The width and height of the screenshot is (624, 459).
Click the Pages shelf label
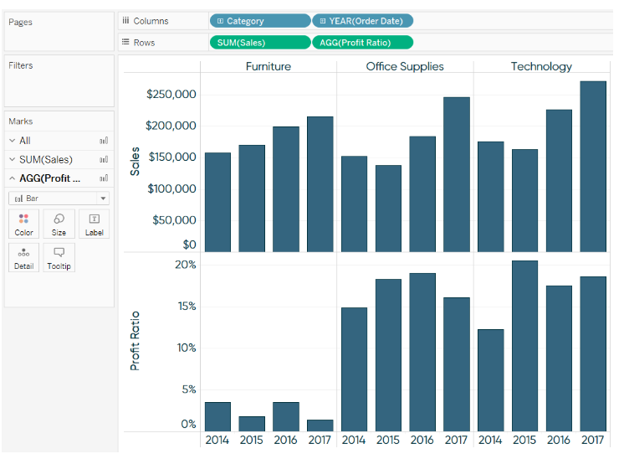(x=20, y=22)
